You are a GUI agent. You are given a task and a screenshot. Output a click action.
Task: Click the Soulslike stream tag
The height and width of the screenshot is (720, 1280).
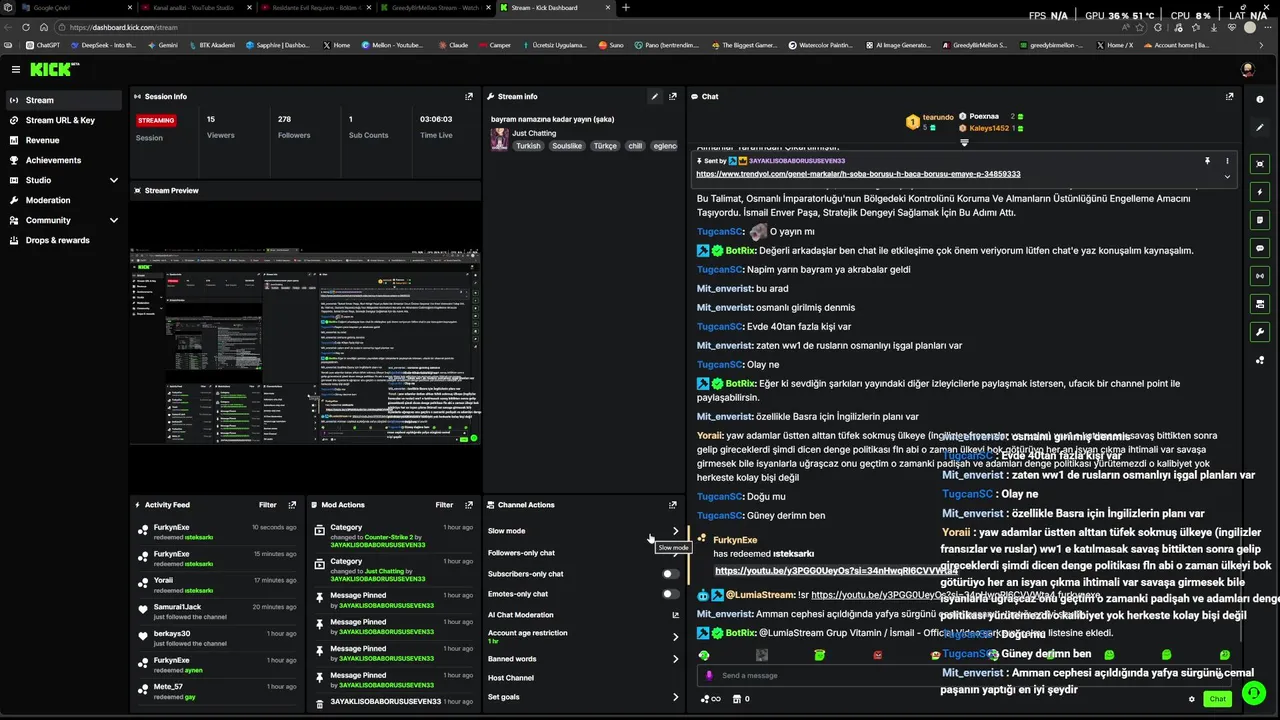click(x=566, y=146)
